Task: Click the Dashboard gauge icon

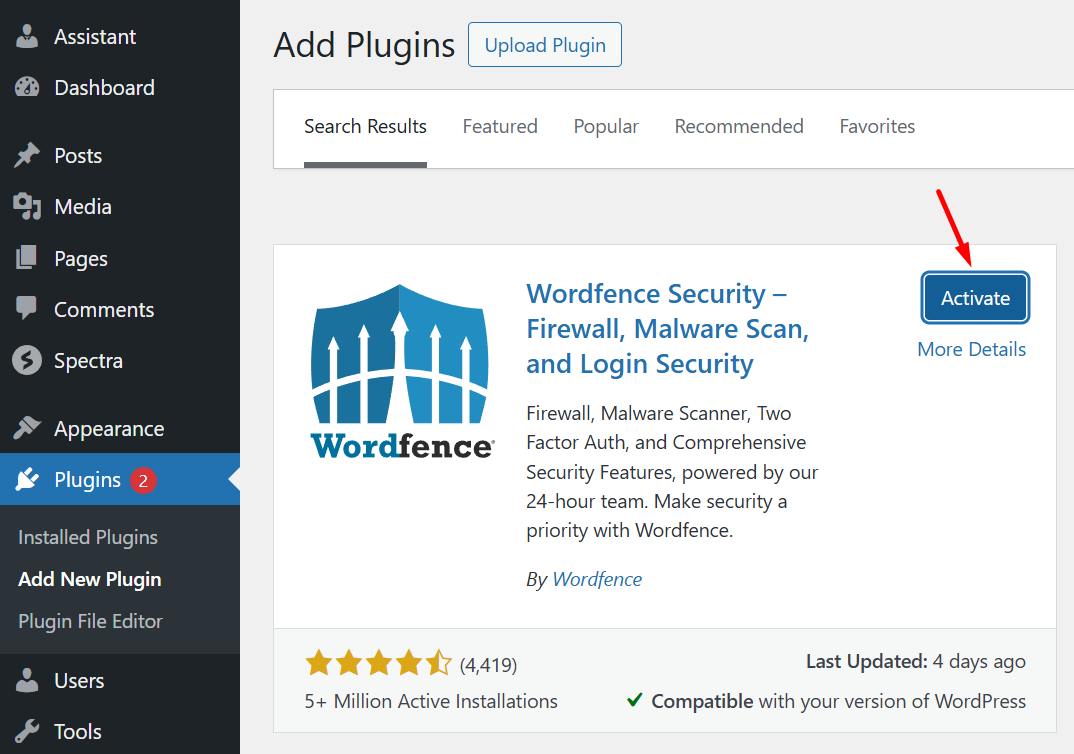Action: 27,88
